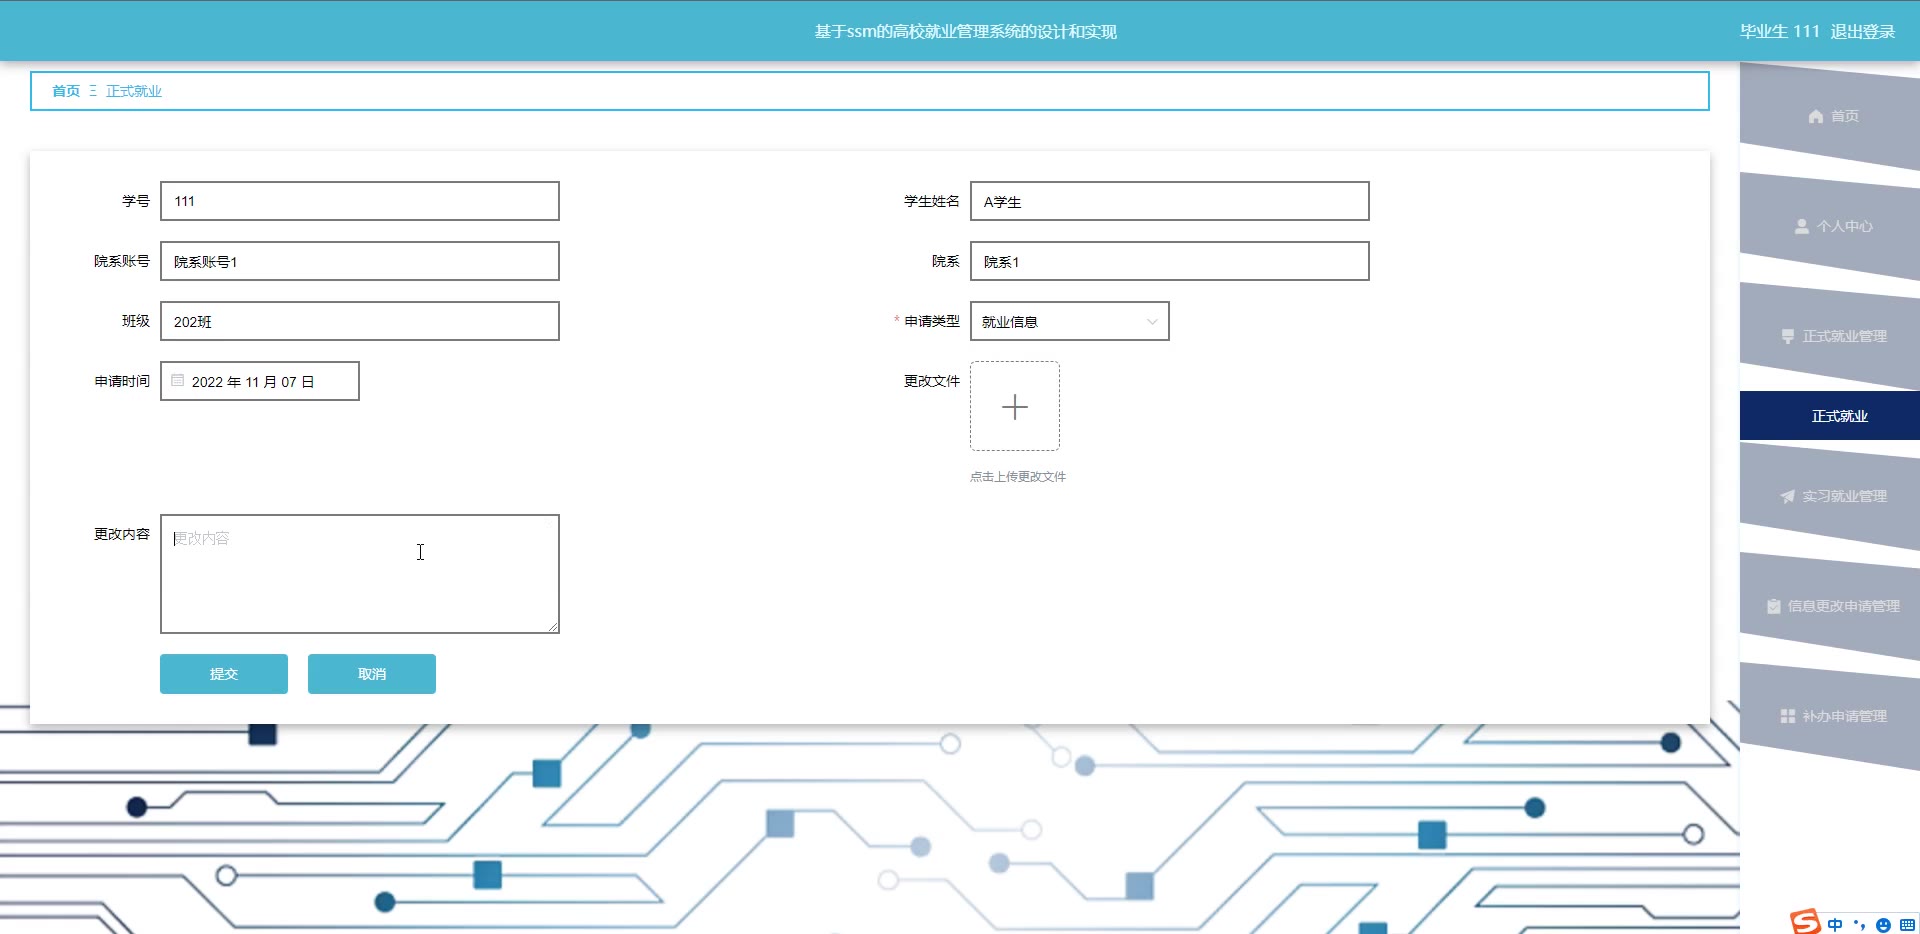Select the 正式就业 submenu item
1920x934 pixels.
1830,416
